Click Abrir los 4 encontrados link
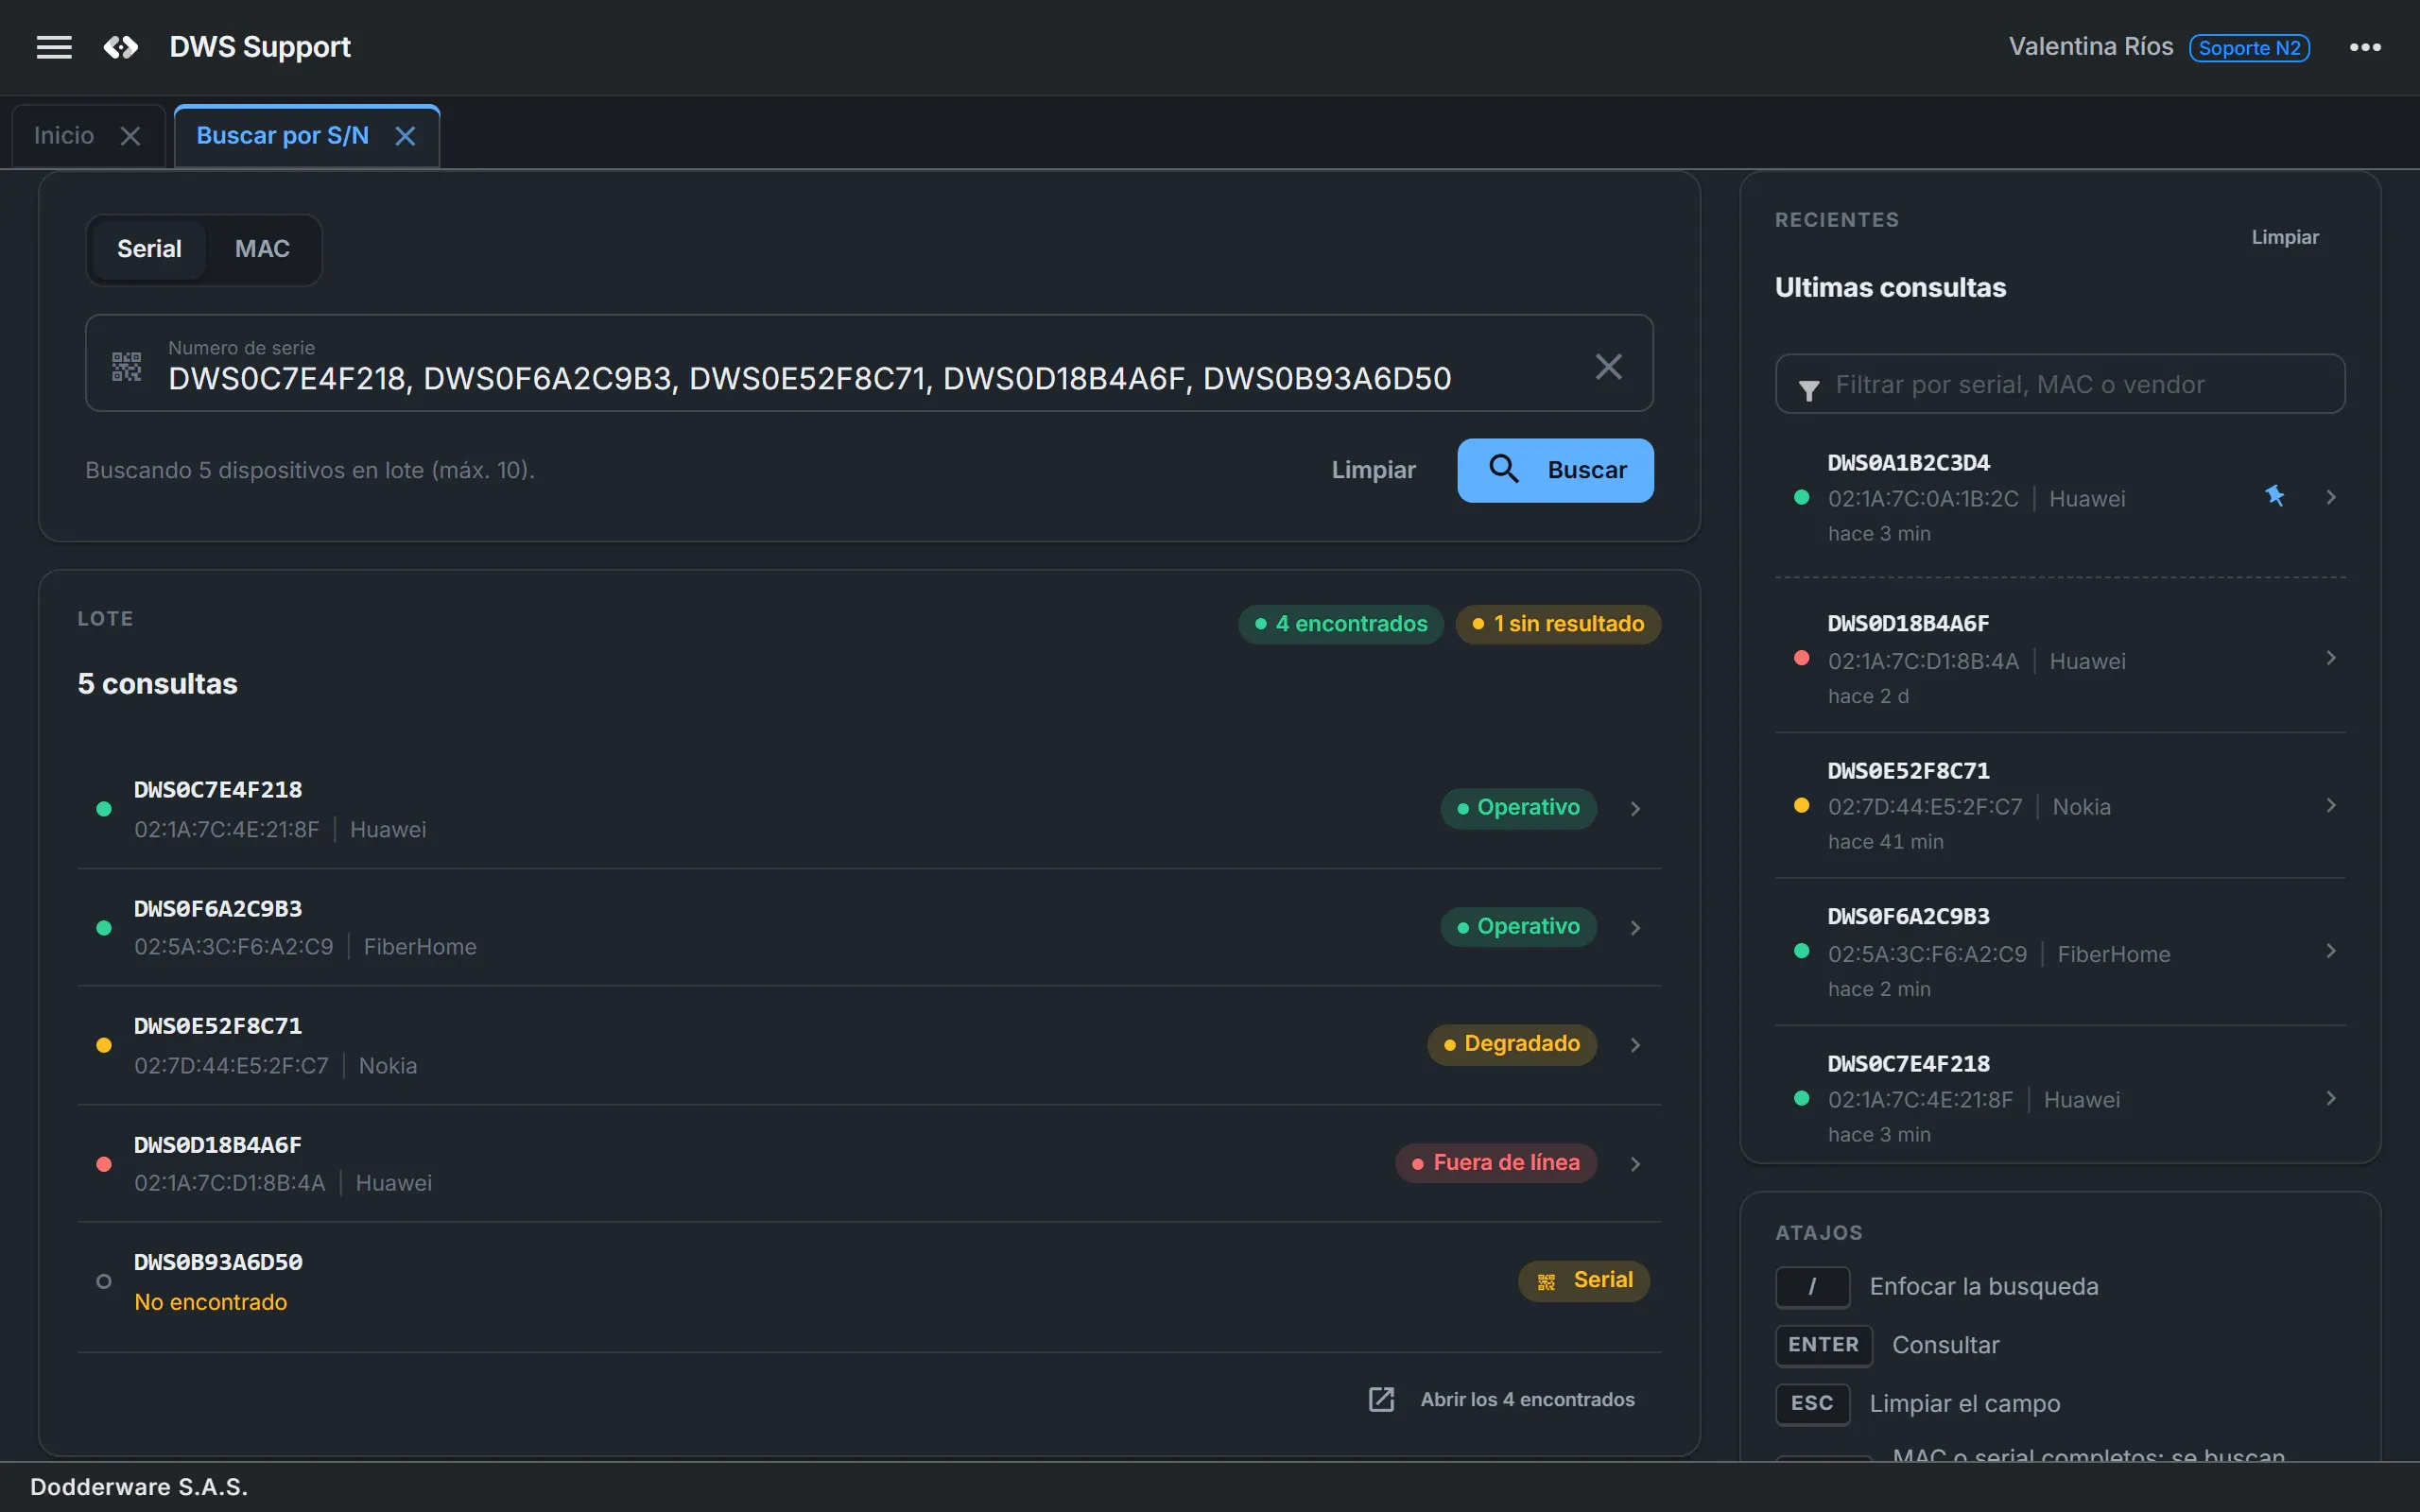The width and height of the screenshot is (2420, 1512). (1527, 1399)
